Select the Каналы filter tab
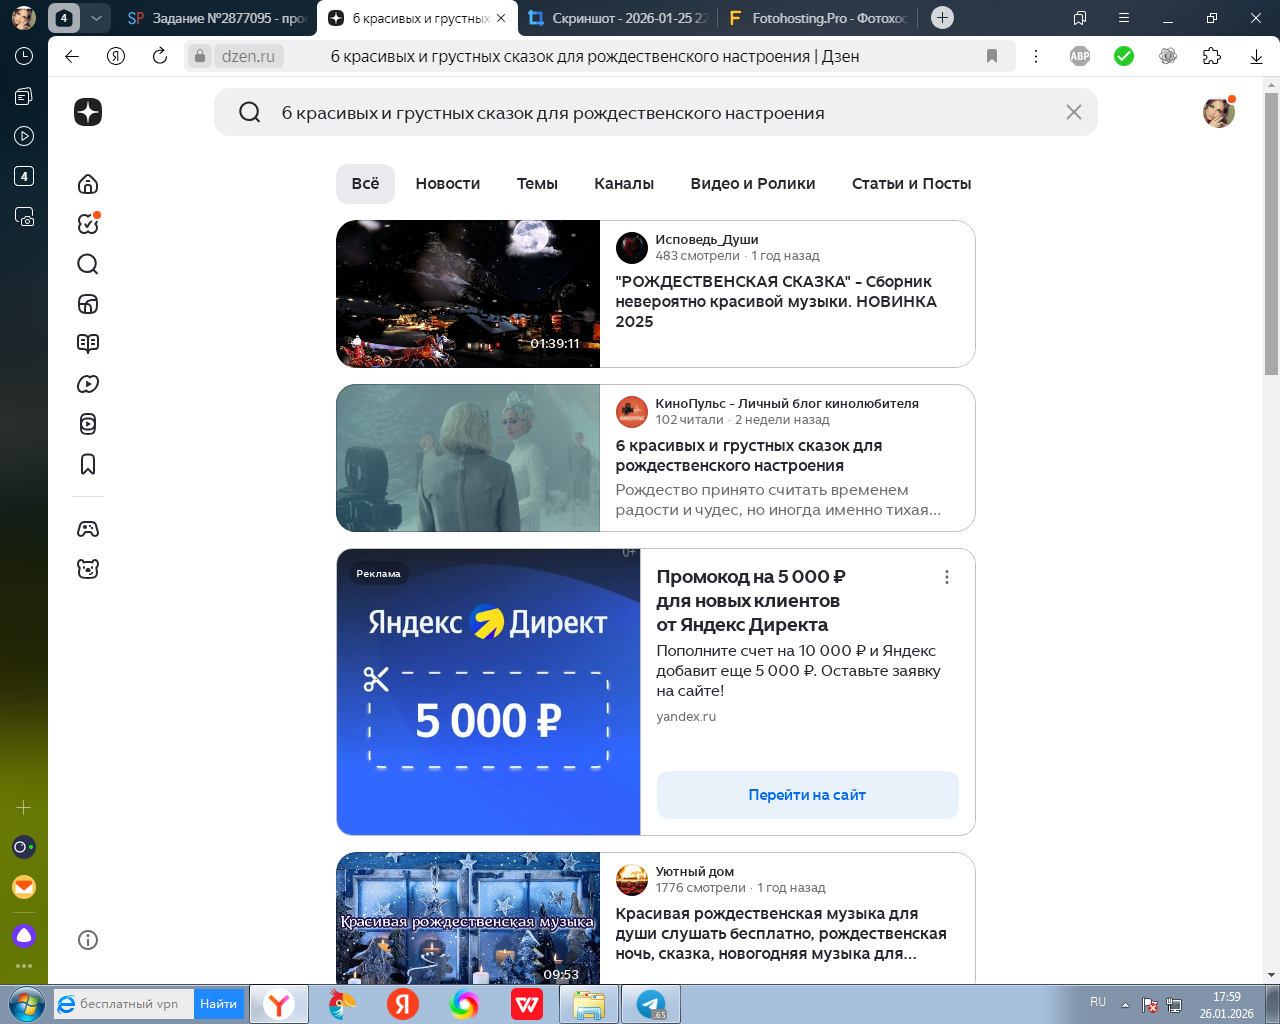The image size is (1280, 1024). (624, 184)
